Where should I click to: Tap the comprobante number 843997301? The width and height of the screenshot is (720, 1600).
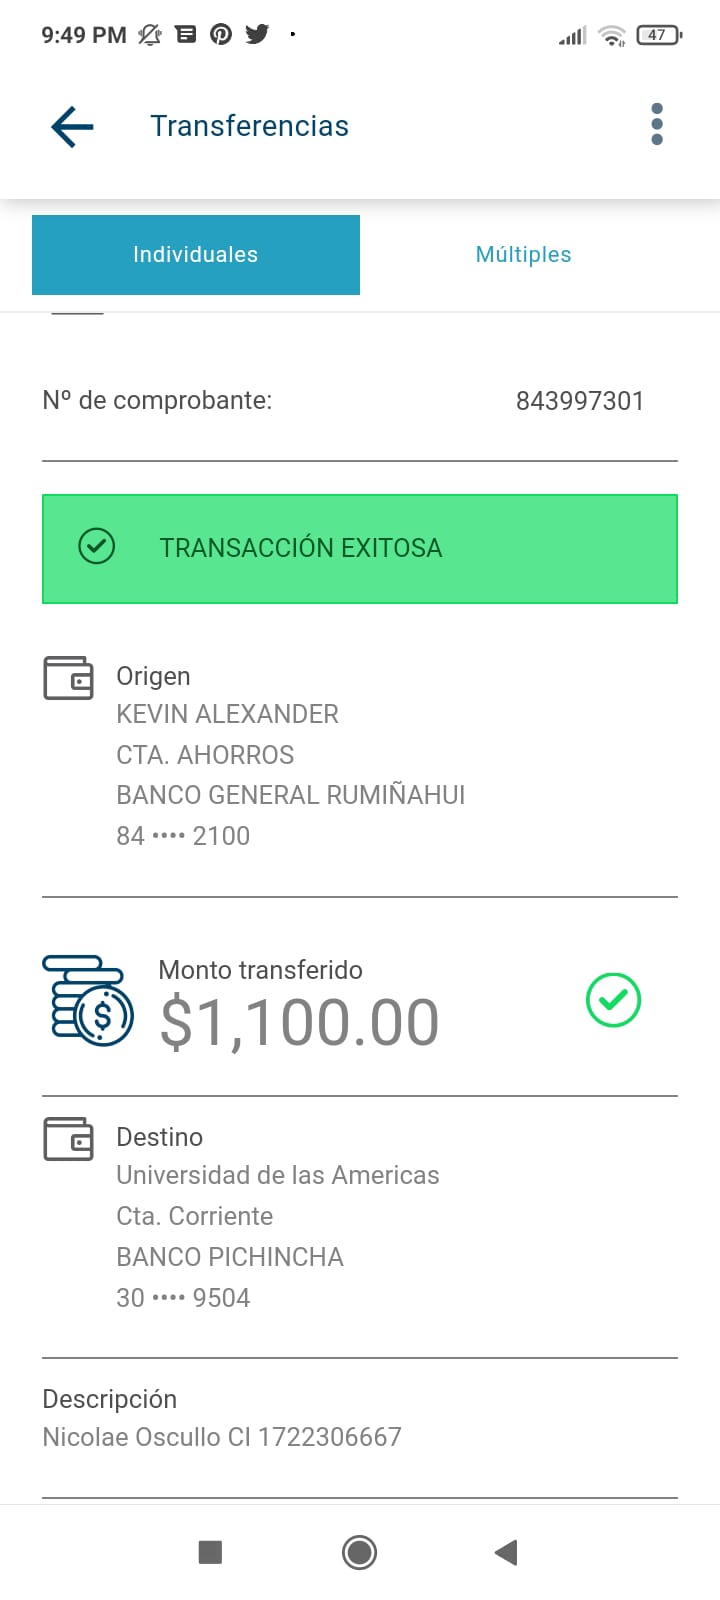579,401
